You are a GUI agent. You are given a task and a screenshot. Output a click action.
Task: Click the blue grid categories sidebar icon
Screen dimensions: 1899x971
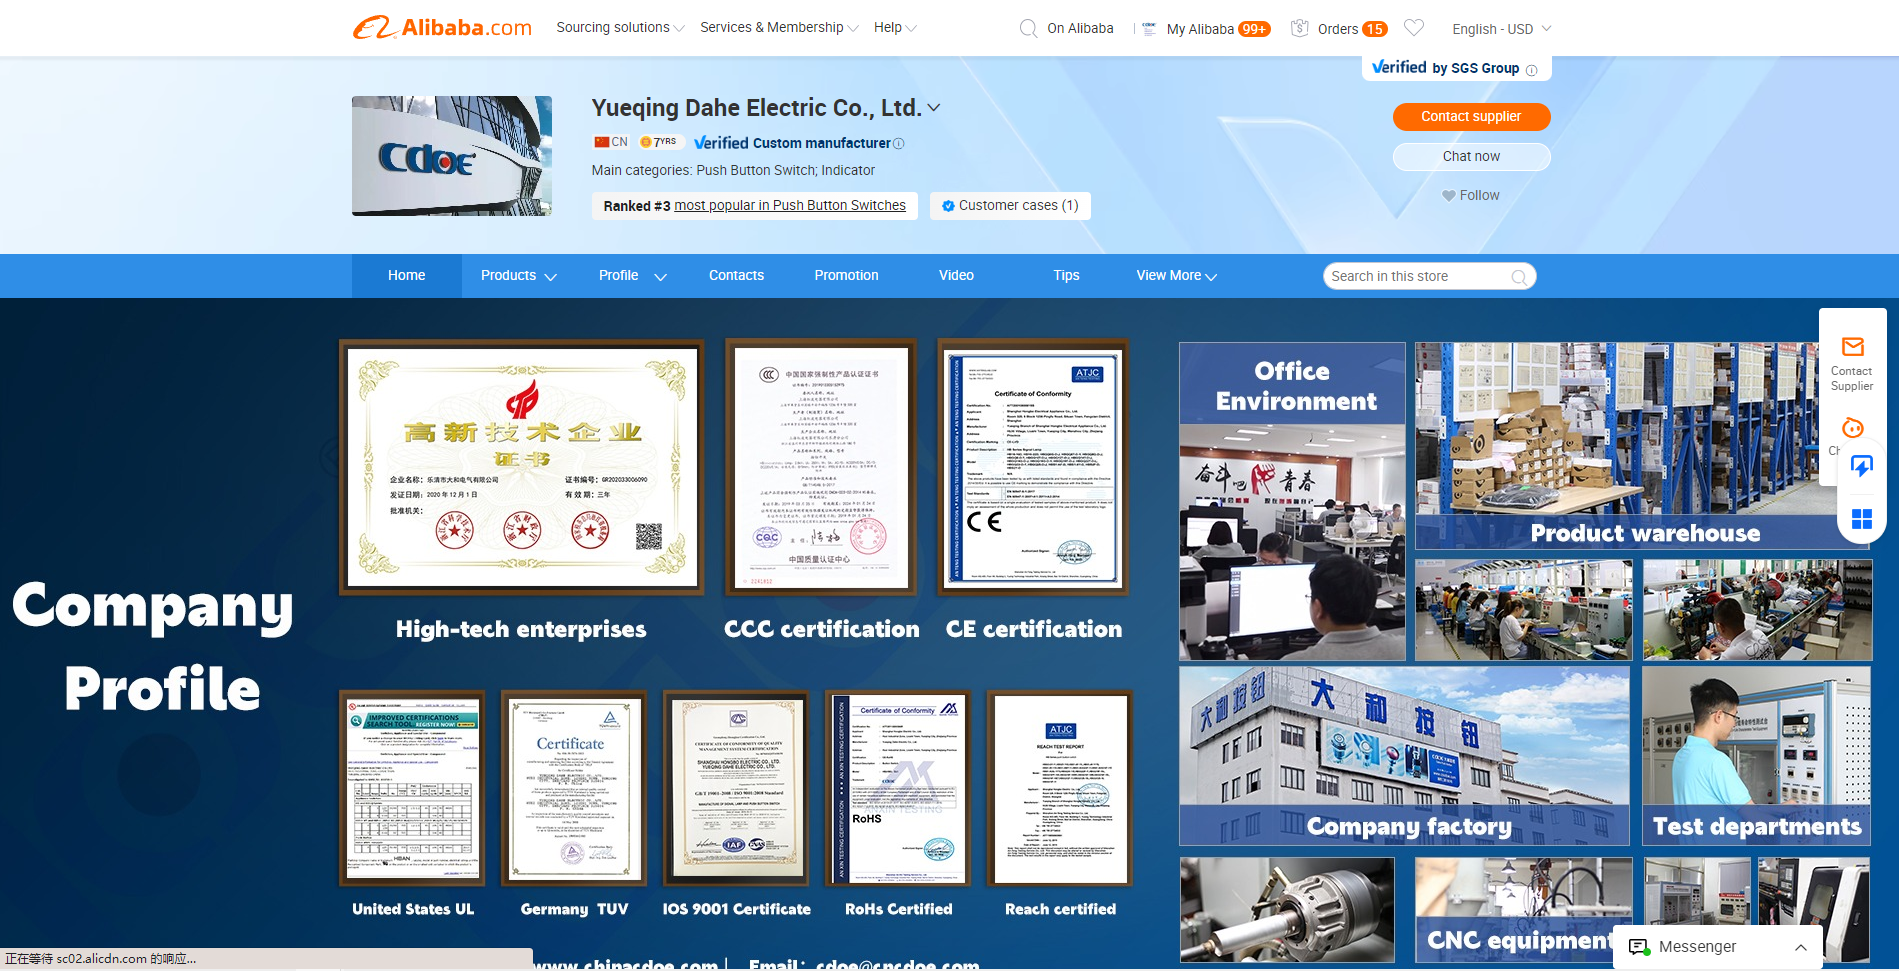coord(1862,518)
